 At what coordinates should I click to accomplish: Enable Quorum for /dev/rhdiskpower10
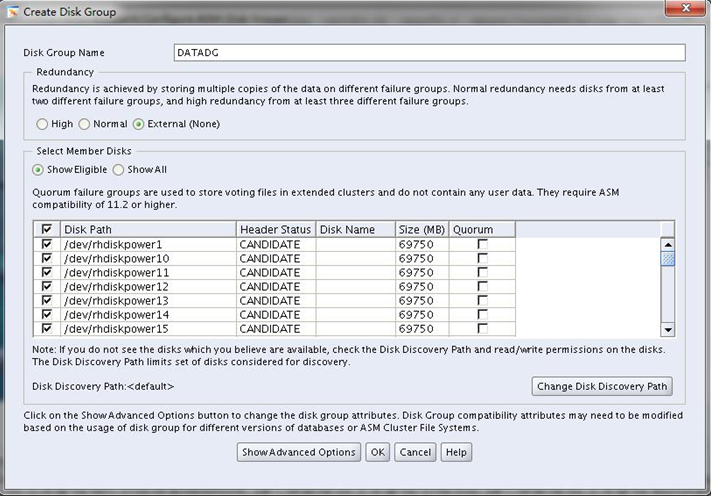pos(483,258)
